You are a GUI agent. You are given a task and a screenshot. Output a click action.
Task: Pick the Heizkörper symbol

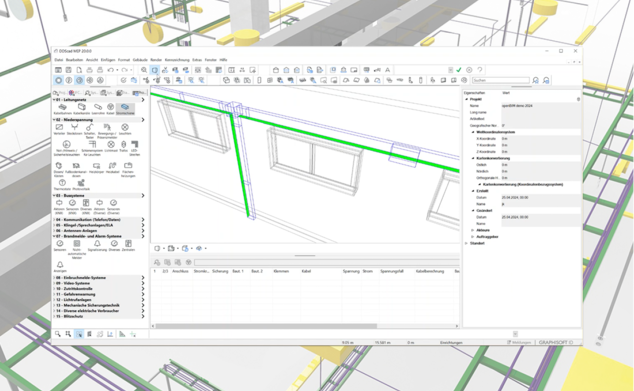[96, 166]
